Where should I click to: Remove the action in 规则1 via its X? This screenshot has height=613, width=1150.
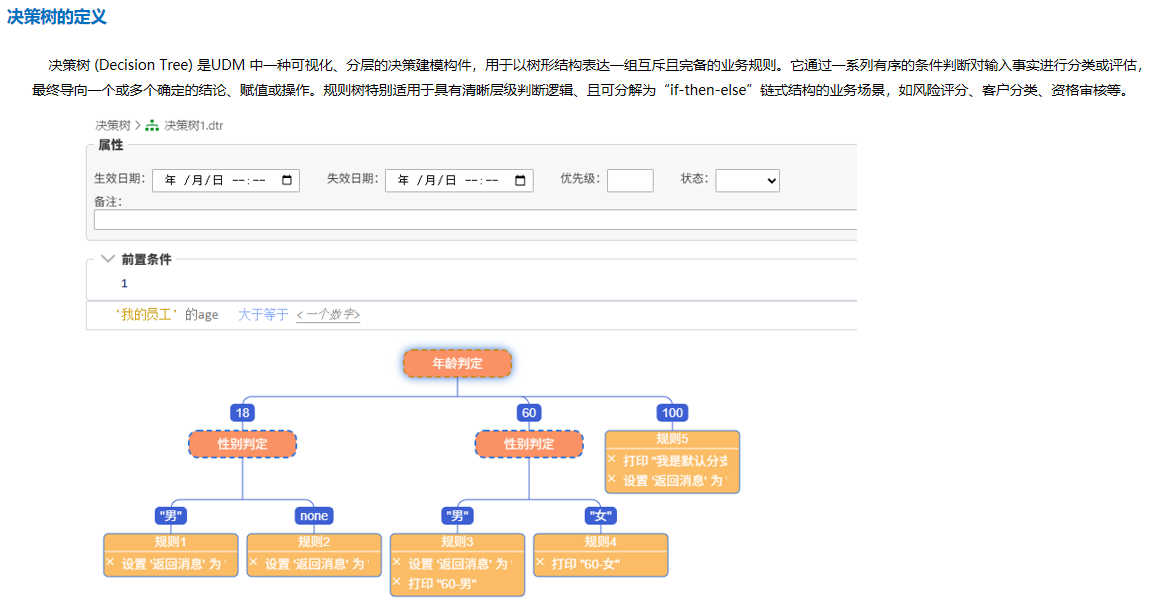coord(110,563)
